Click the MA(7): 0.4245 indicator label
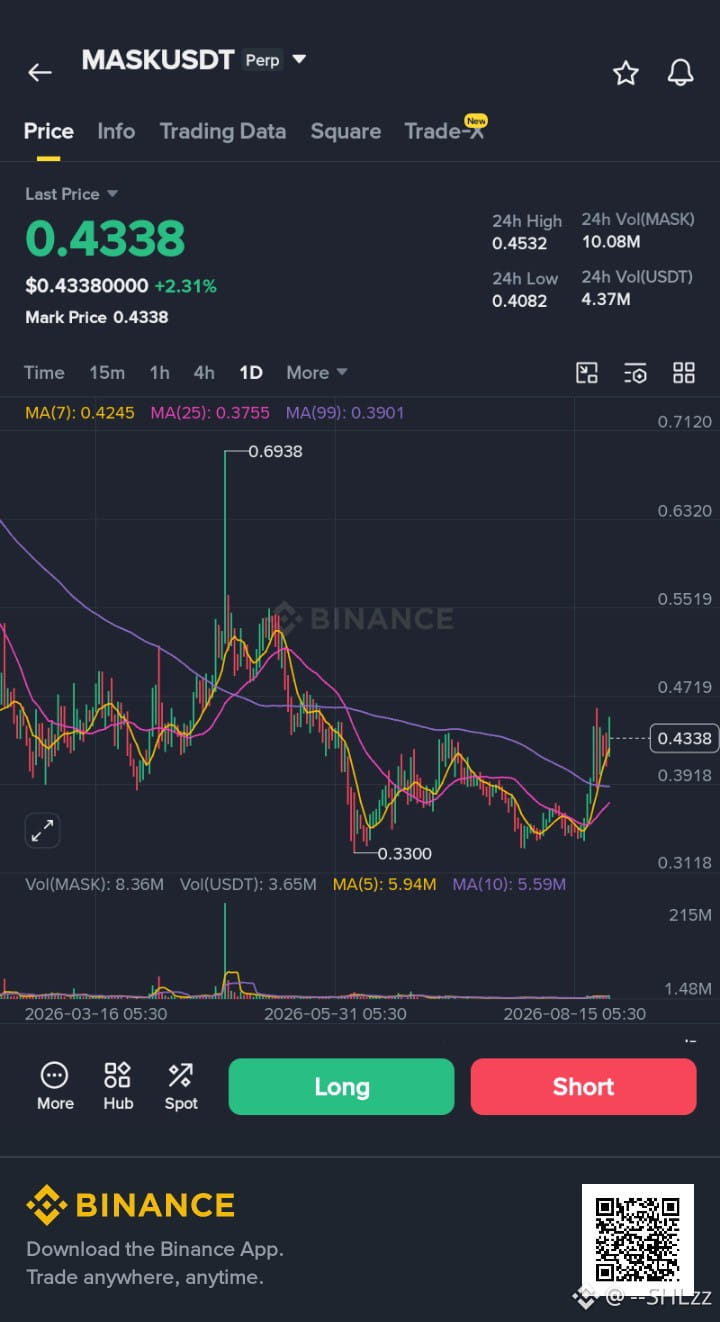Viewport: 720px width, 1322px height. [81, 412]
